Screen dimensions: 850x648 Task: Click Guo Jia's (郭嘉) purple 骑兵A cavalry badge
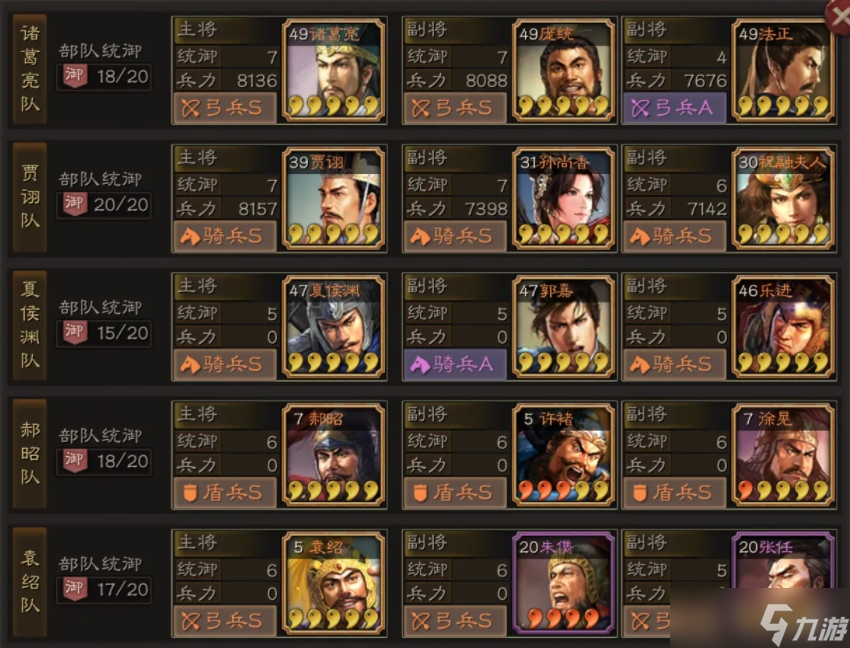tap(455, 364)
